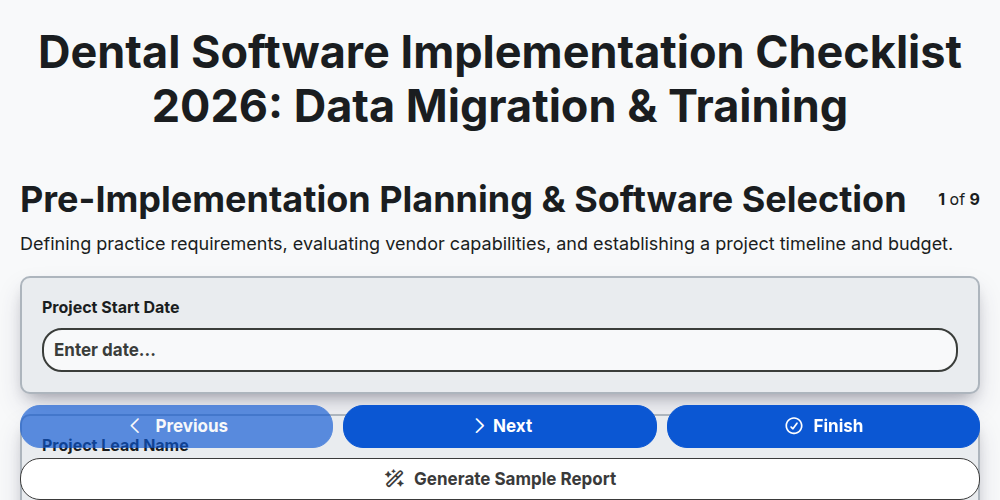Click the Finish button
This screenshot has height=500, width=1000.
pos(823,426)
